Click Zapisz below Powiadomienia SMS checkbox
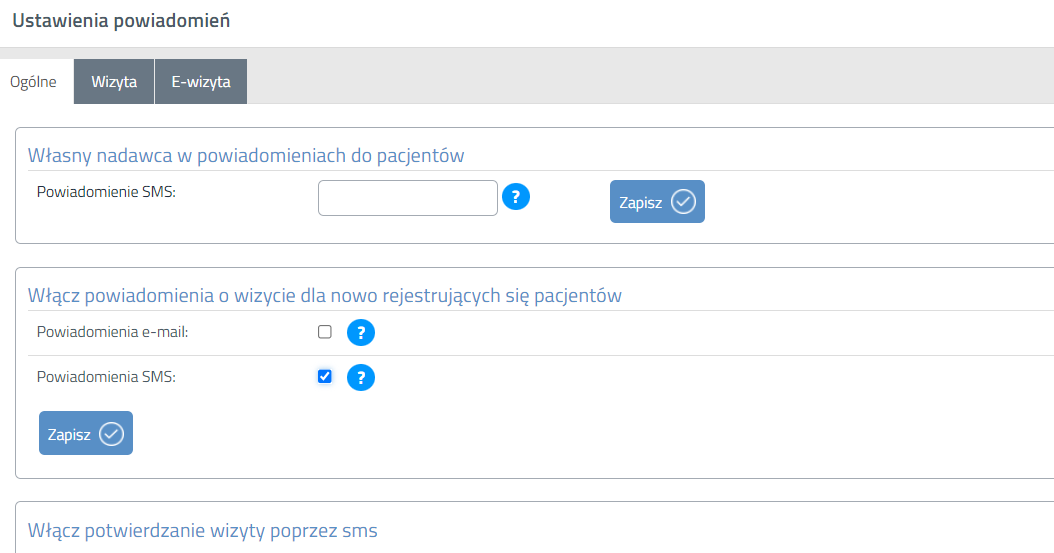Image resolution: width=1054 pixels, height=553 pixels. pyautogui.click(x=86, y=433)
